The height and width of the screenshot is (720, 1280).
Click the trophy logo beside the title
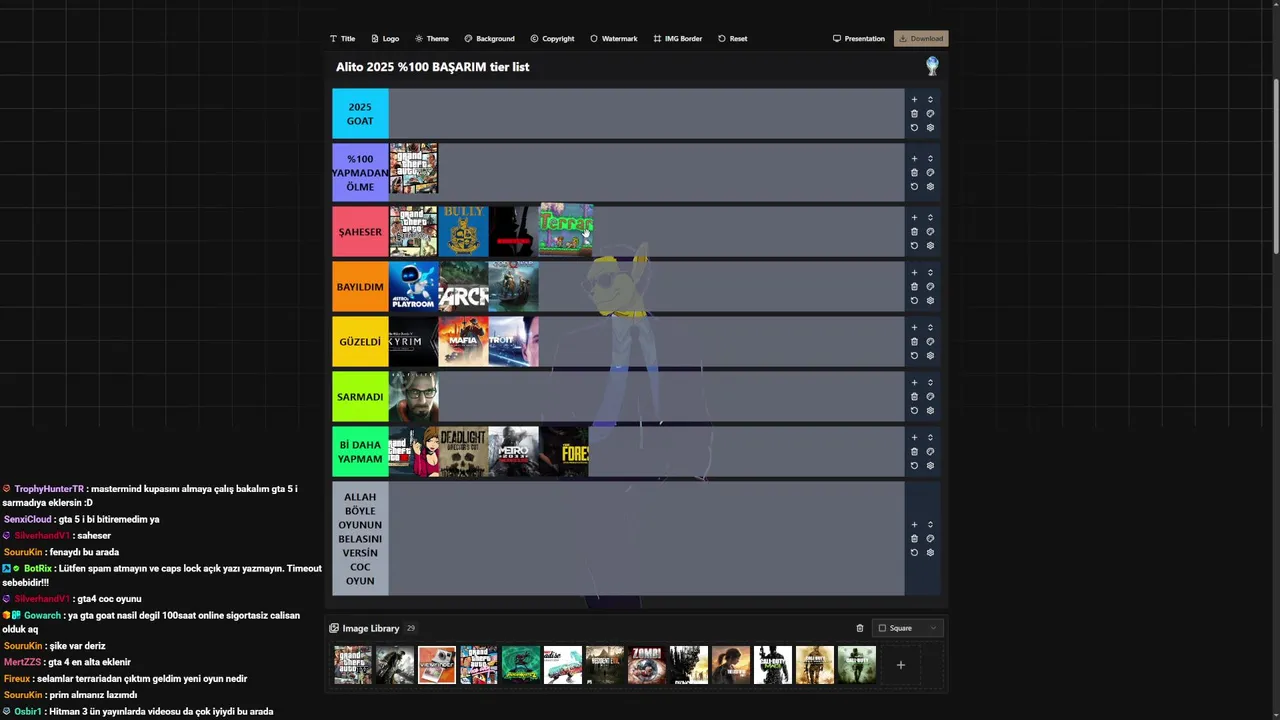932,67
